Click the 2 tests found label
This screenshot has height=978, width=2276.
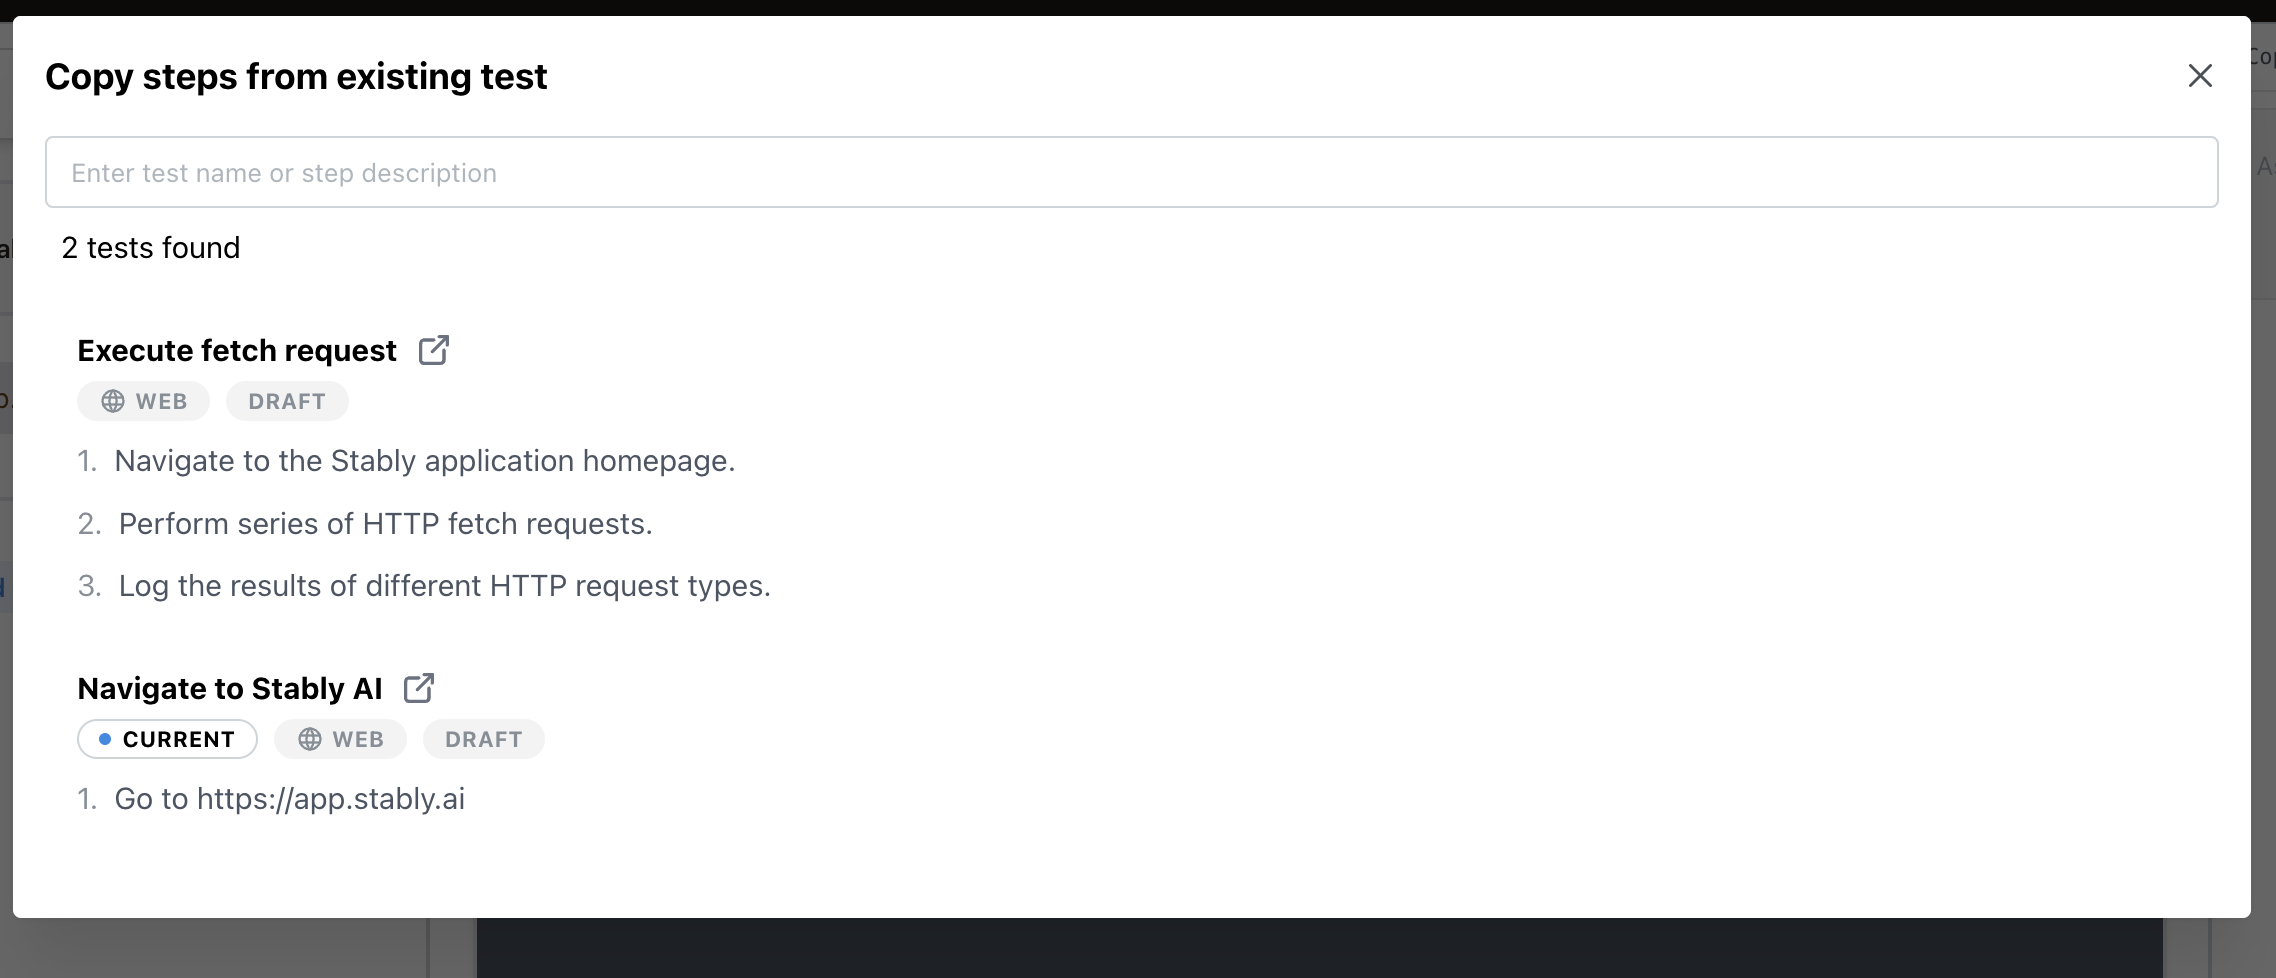151,248
